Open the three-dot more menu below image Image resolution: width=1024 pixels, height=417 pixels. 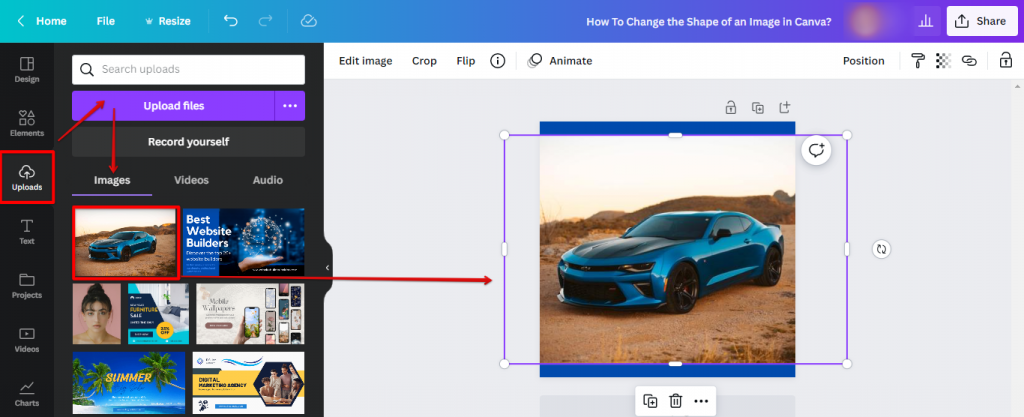(701, 401)
